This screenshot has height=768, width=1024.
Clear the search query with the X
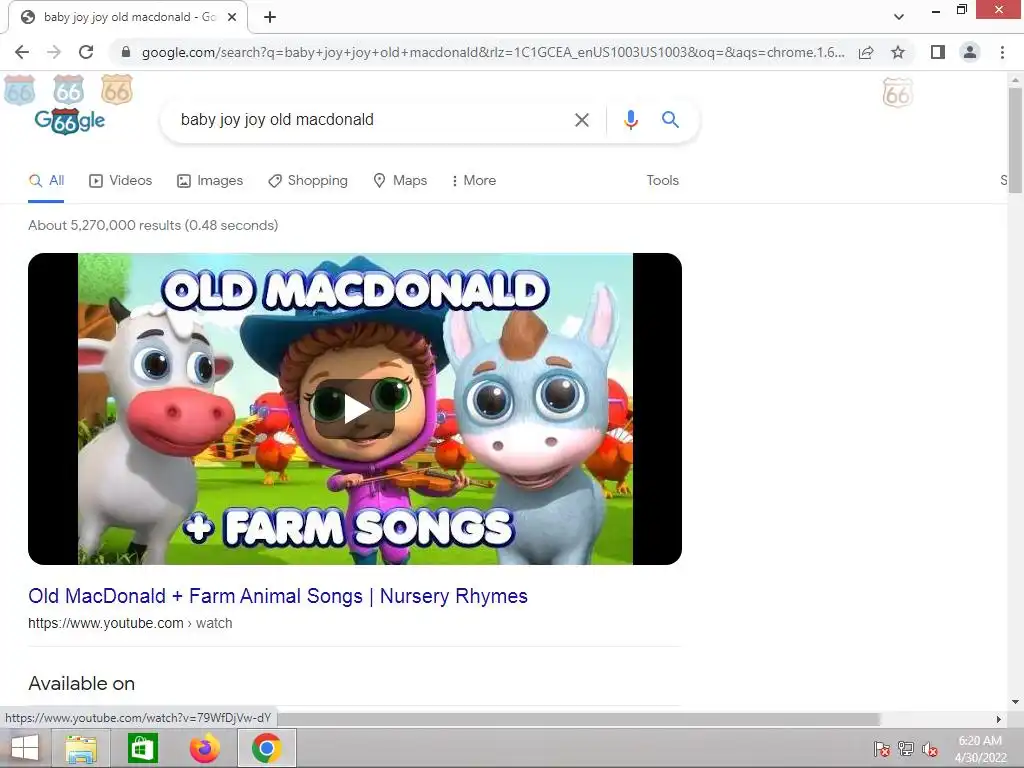point(581,120)
